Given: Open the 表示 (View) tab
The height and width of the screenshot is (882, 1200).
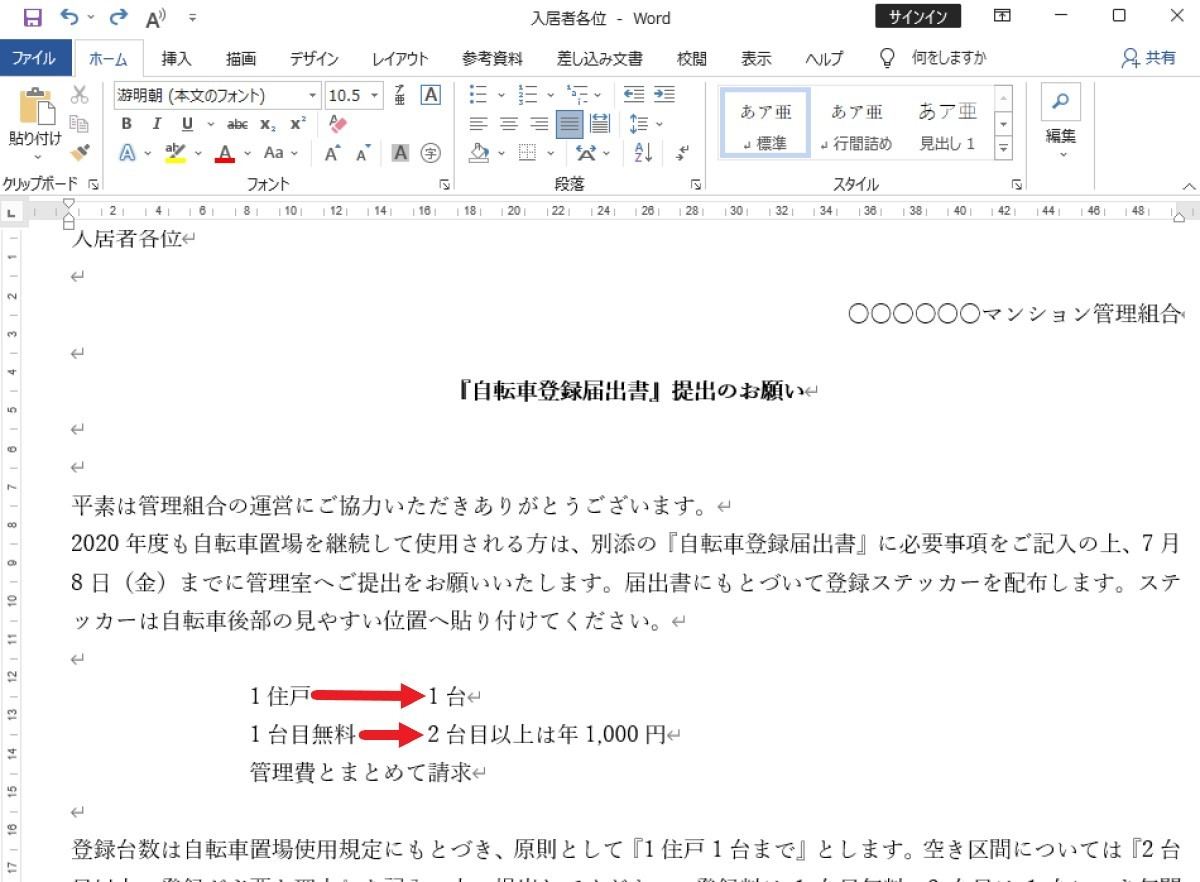Looking at the screenshot, I should coord(756,59).
